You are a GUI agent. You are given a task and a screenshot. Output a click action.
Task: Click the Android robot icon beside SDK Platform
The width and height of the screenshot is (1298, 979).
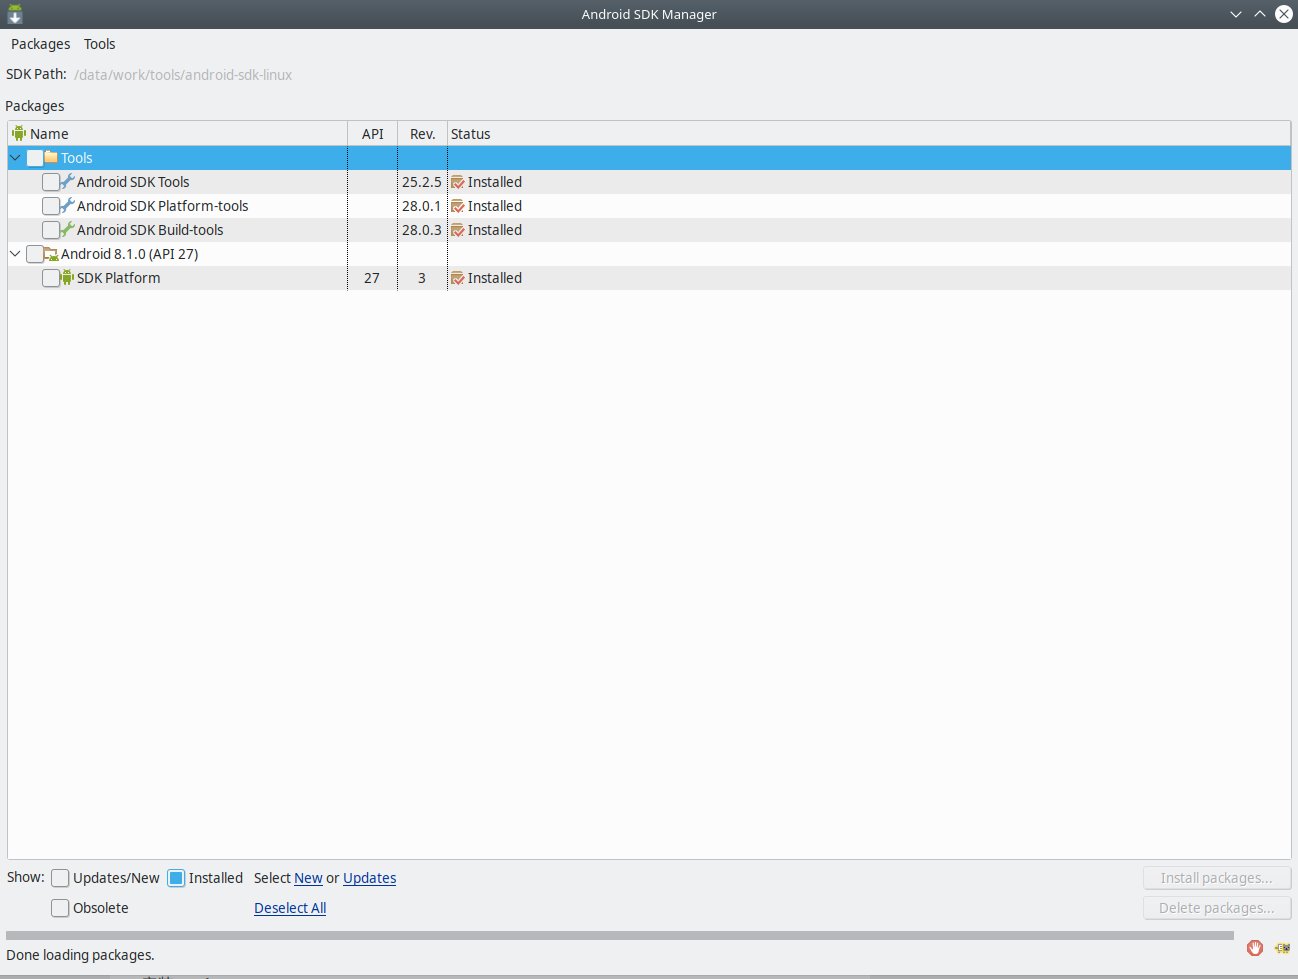(67, 278)
